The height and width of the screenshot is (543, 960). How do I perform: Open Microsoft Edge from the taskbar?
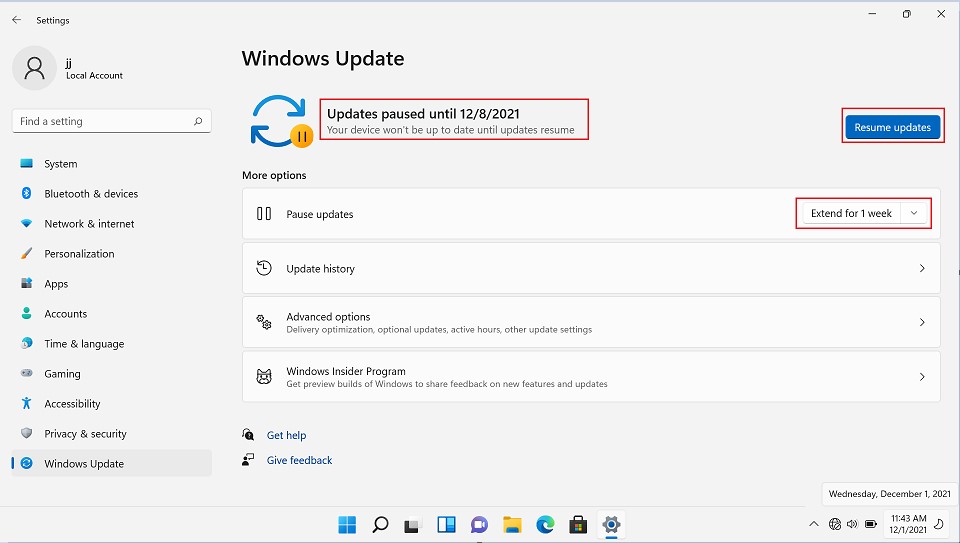(545, 524)
